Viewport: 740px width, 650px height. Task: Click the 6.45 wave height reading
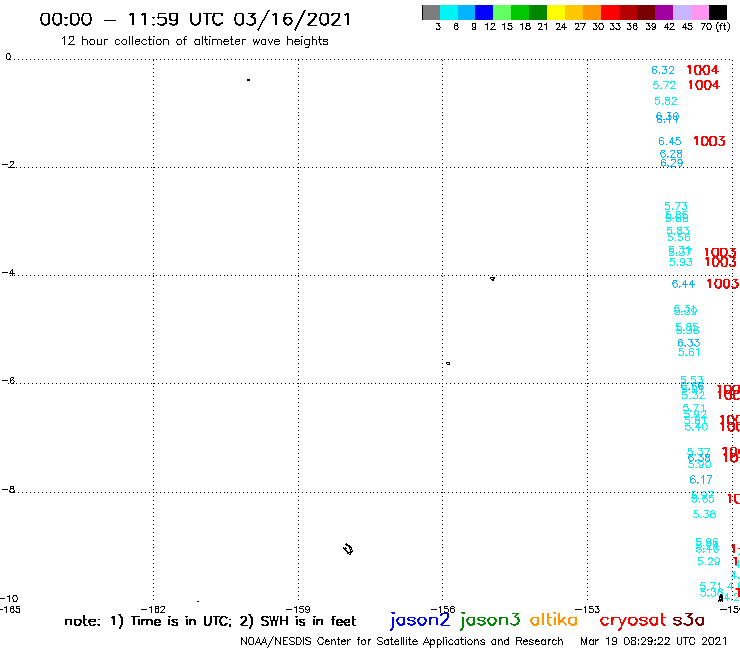pyautogui.click(x=670, y=141)
